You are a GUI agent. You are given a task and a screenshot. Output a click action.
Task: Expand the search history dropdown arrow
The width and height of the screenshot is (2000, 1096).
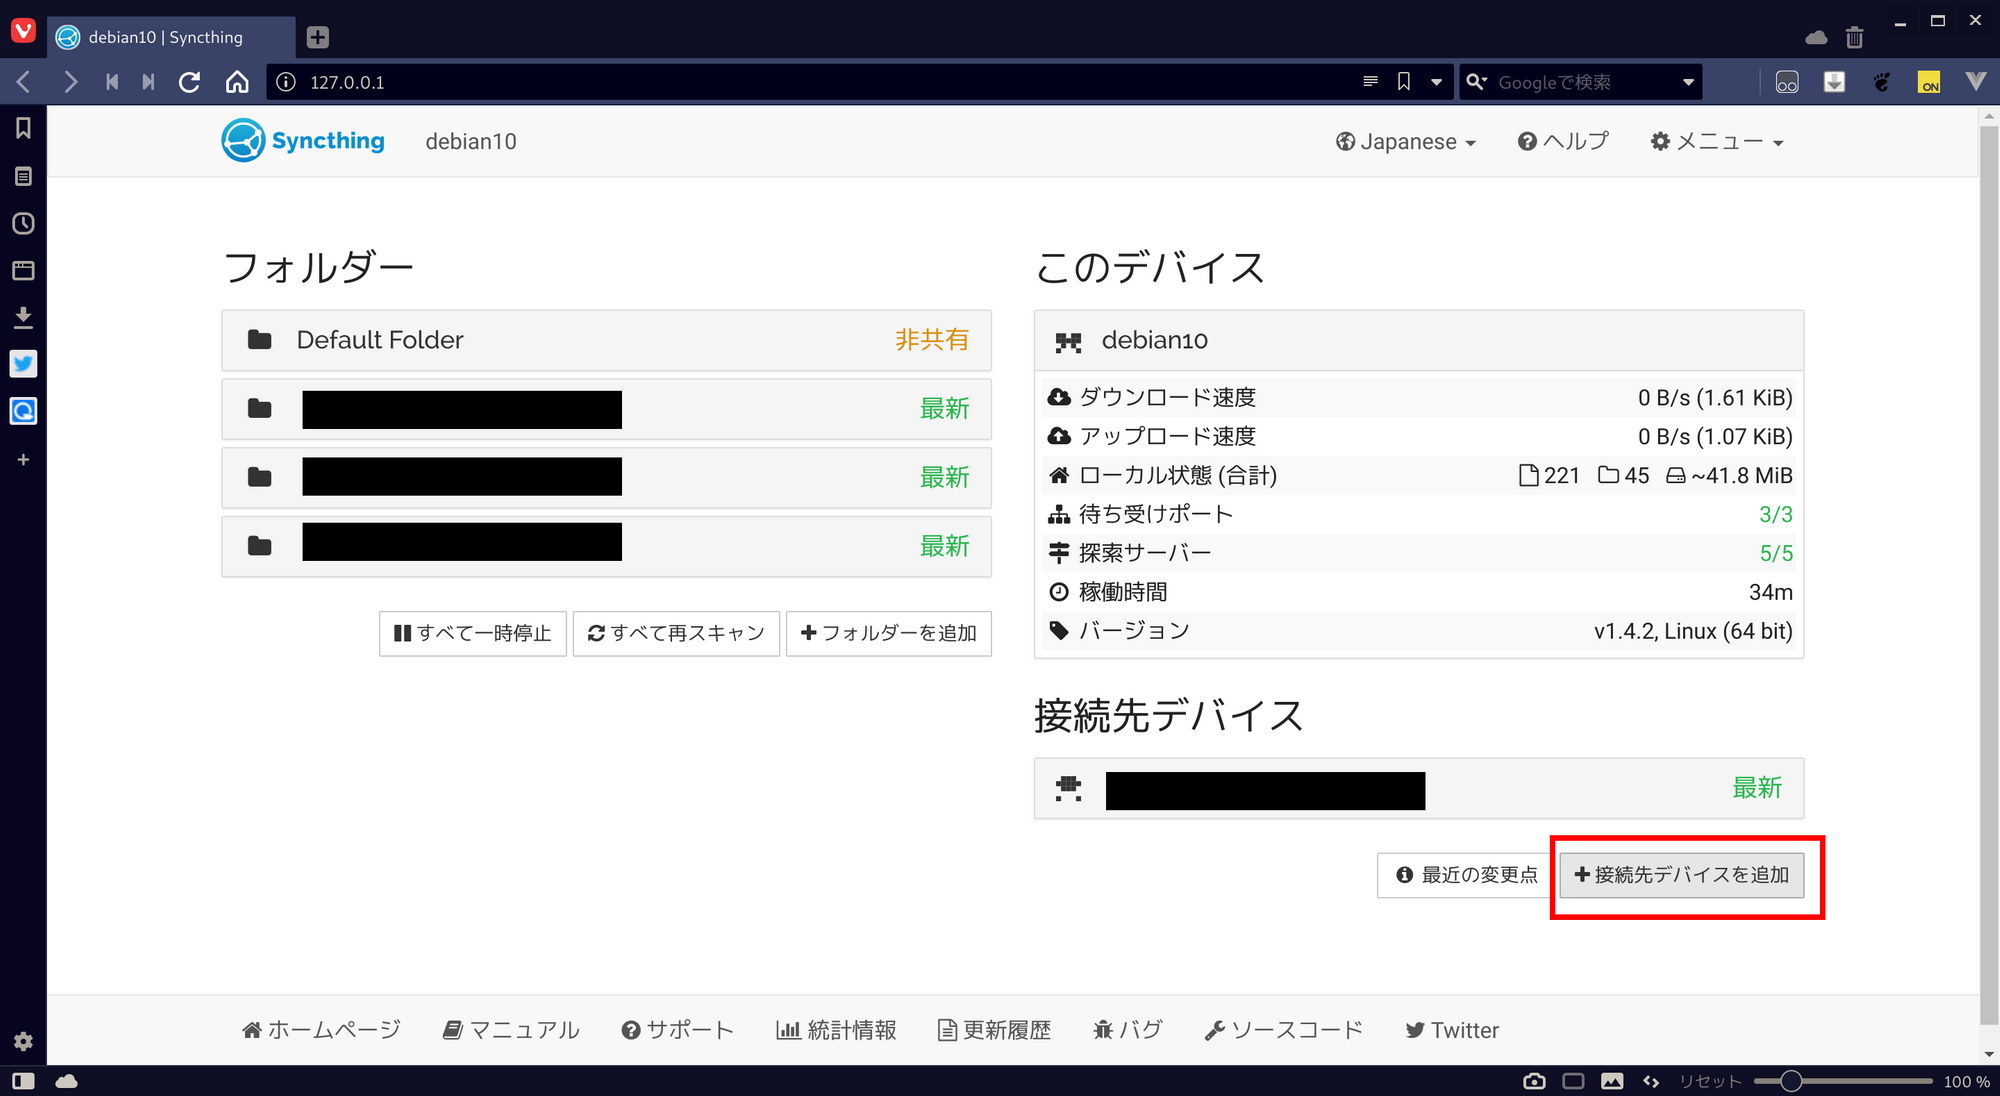[1688, 82]
